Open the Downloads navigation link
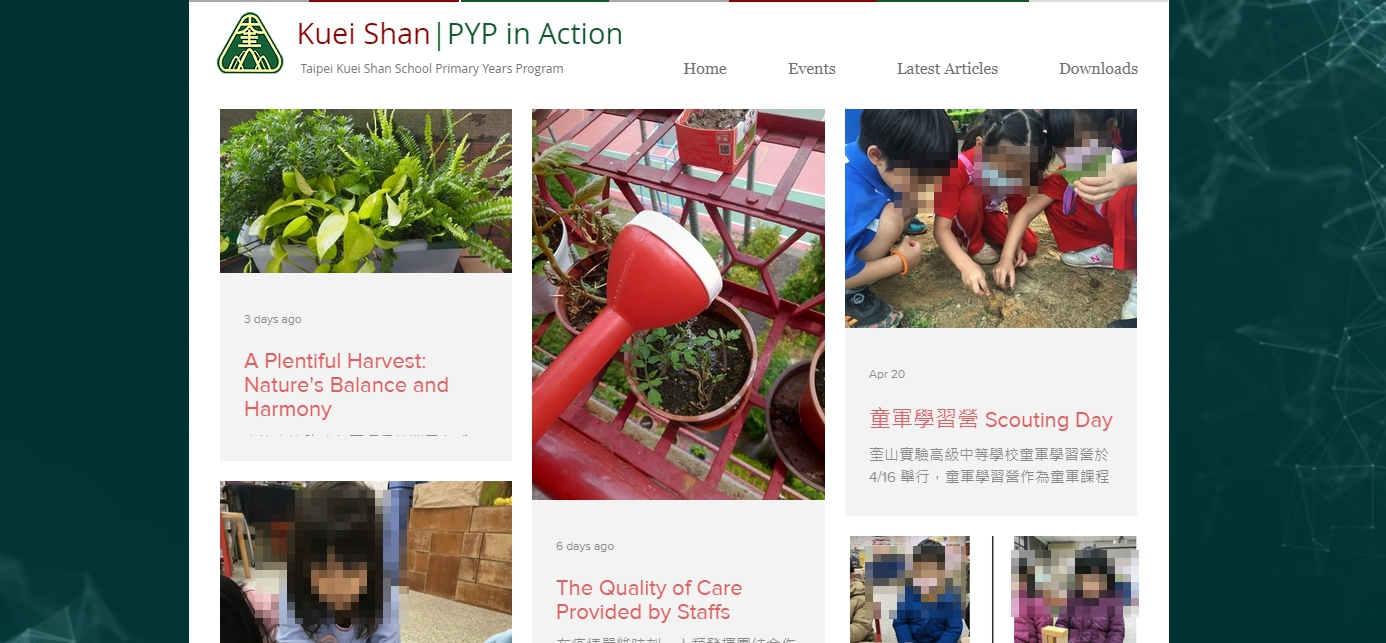This screenshot has width=1386, height=643. (1098, 69)
